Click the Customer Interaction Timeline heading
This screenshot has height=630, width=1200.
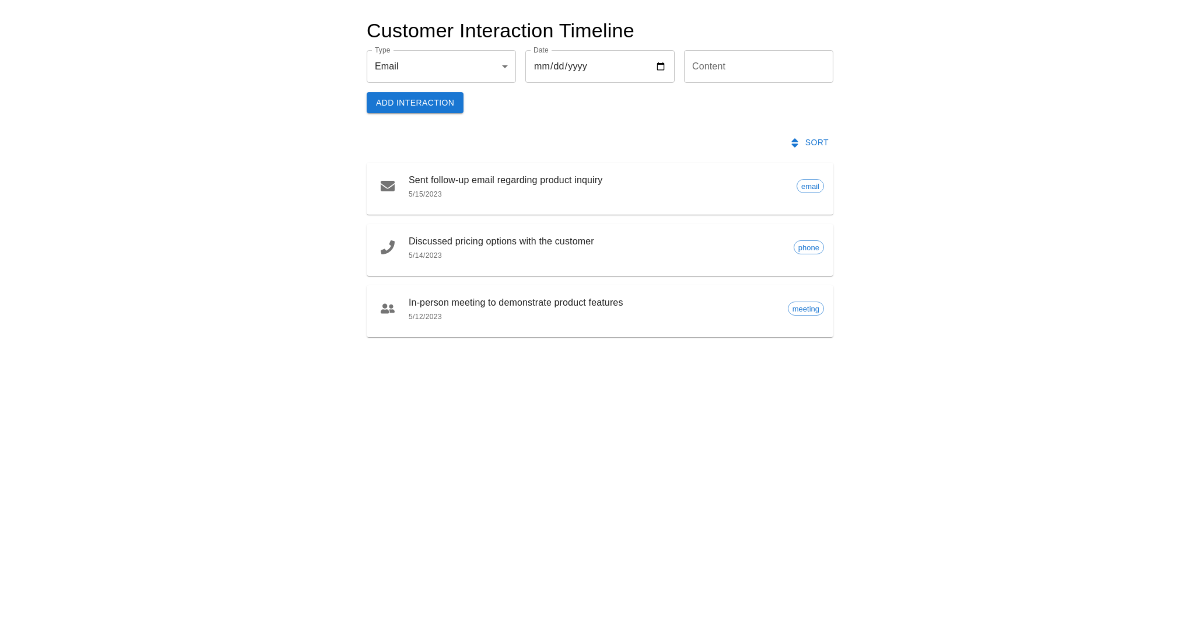pos(500,31)
